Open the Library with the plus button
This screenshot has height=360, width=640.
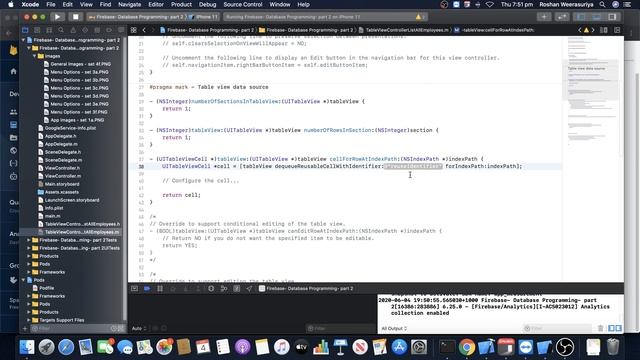(544, 17)
